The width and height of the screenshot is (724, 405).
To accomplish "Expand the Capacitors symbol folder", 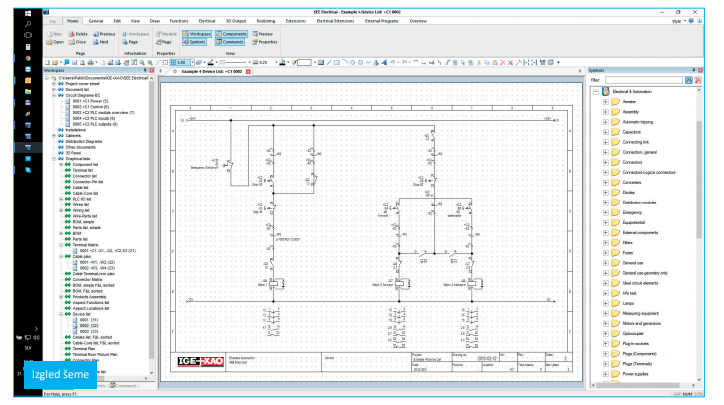I will [605, 132].
